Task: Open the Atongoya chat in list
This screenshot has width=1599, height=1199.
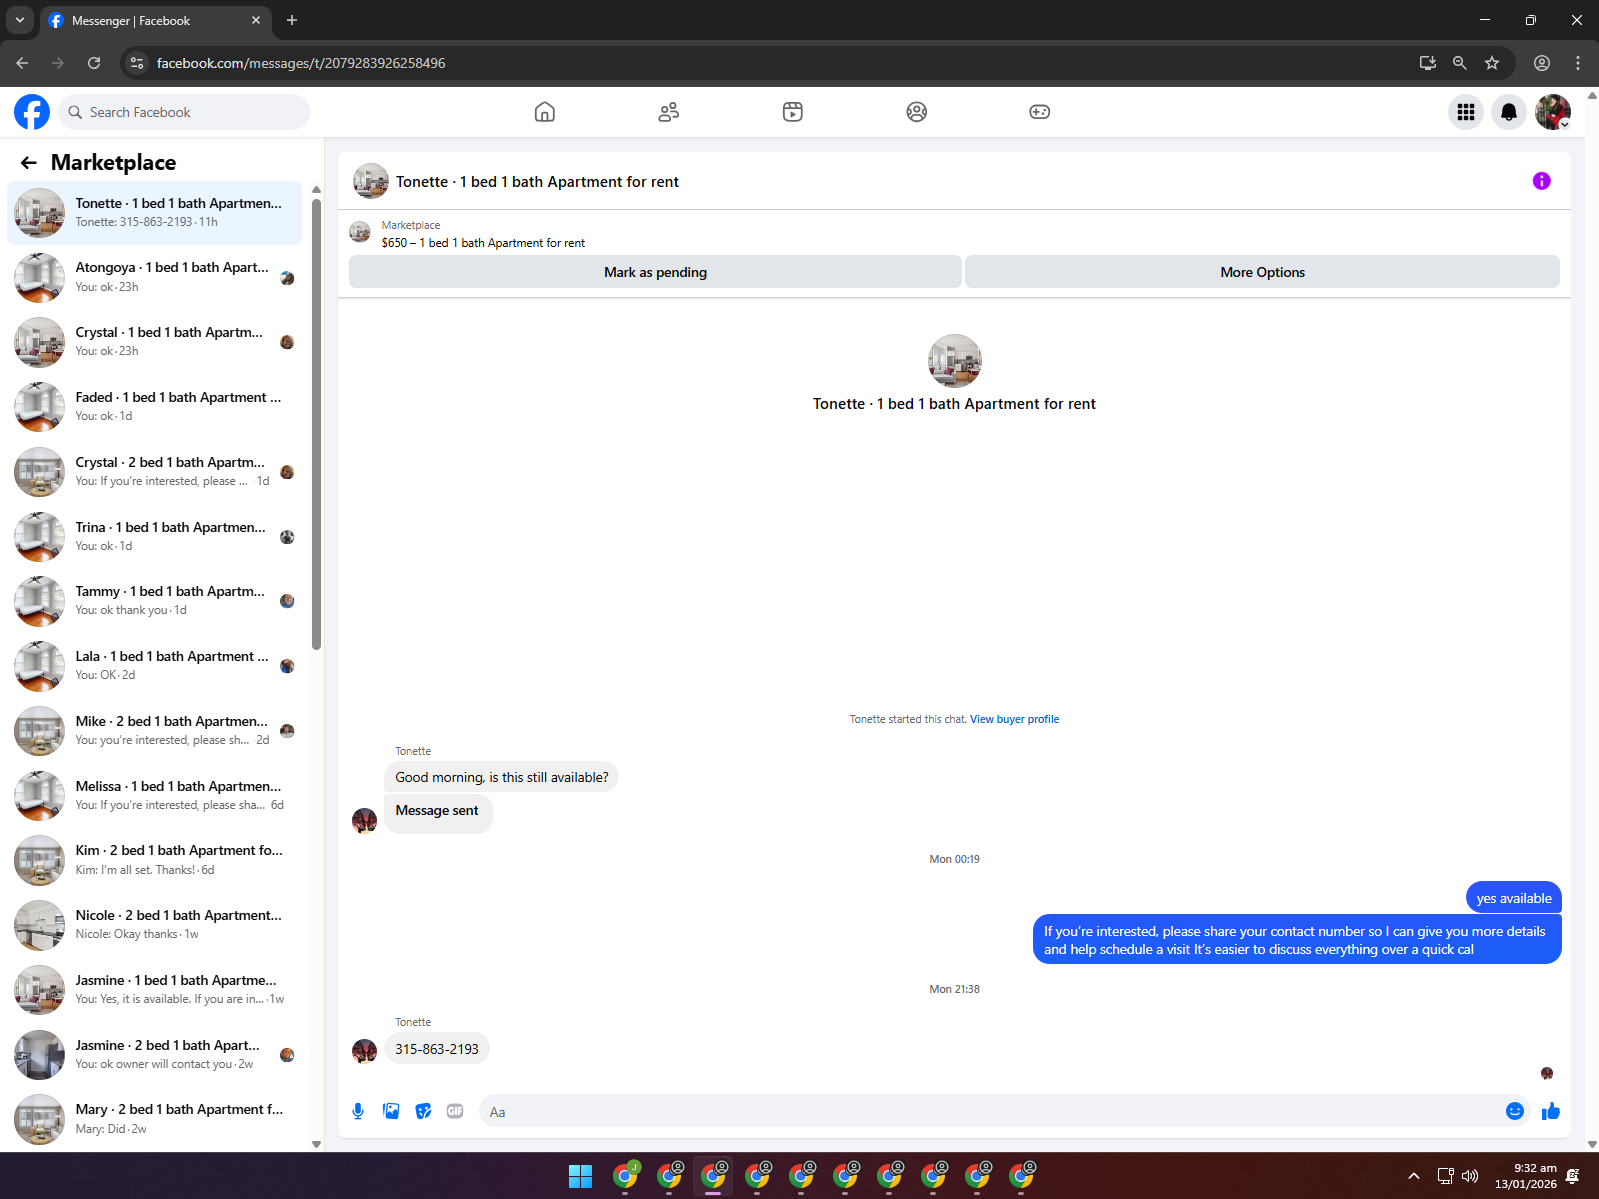Action: 155,278
